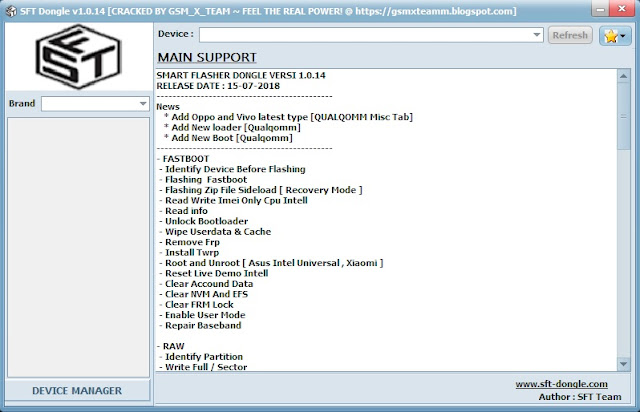The image size is (640, 412).
Task: Click the scrollbar down arrow
Action: [623, 364]
